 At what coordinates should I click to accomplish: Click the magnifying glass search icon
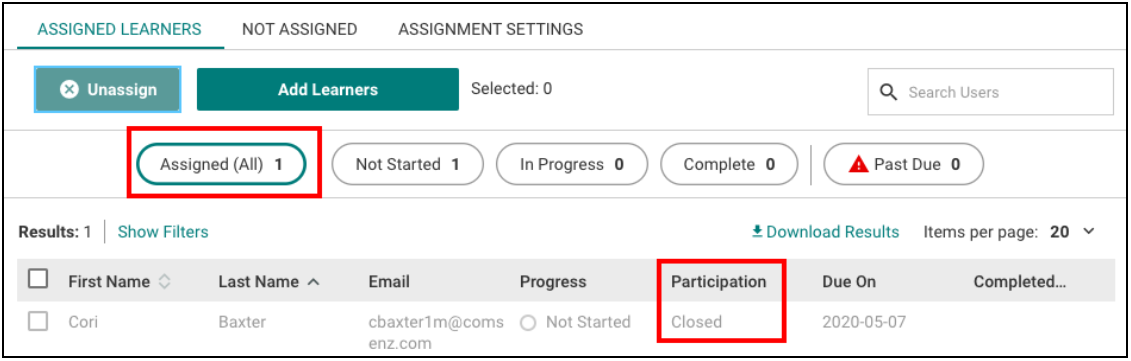[890, 92]
